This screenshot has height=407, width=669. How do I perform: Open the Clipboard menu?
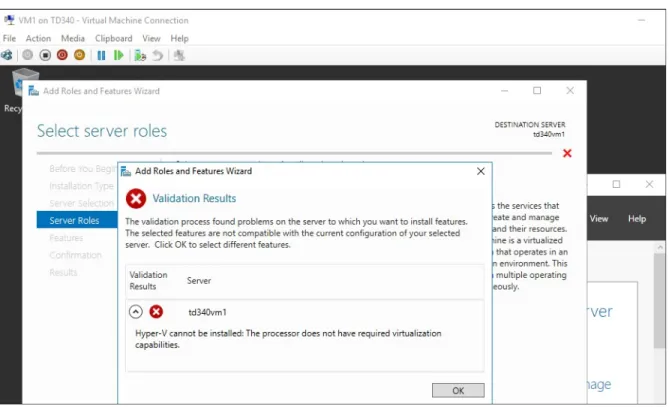(113, 38)
